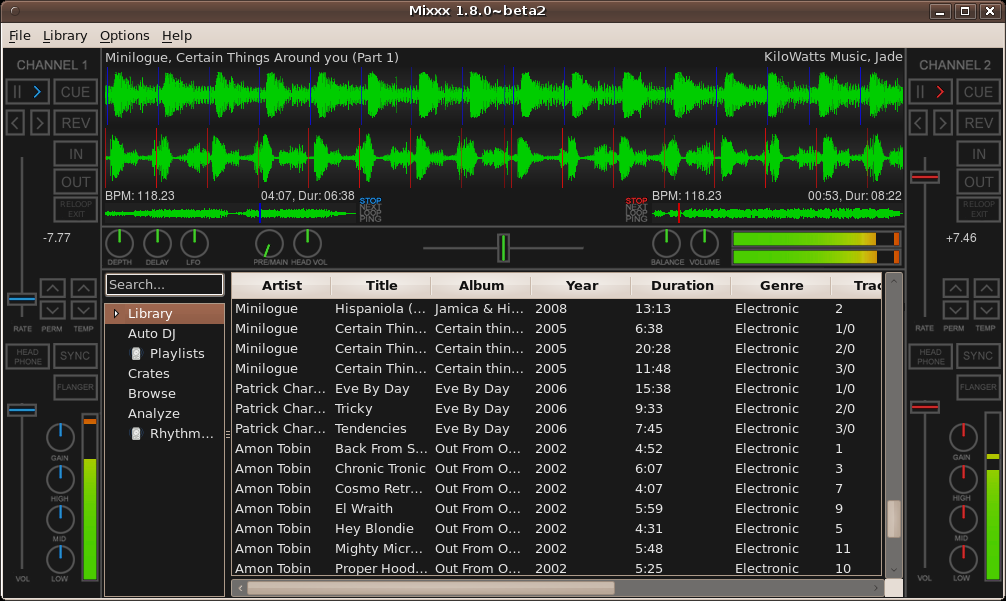Click Channel 2 fast-forward arrow button

click(x=942, y=123)
